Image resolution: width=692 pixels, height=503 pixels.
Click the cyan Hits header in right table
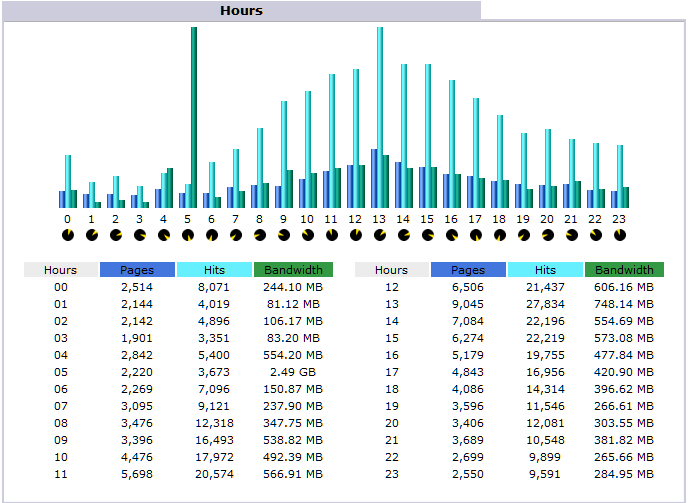click(x=545, y=270)
